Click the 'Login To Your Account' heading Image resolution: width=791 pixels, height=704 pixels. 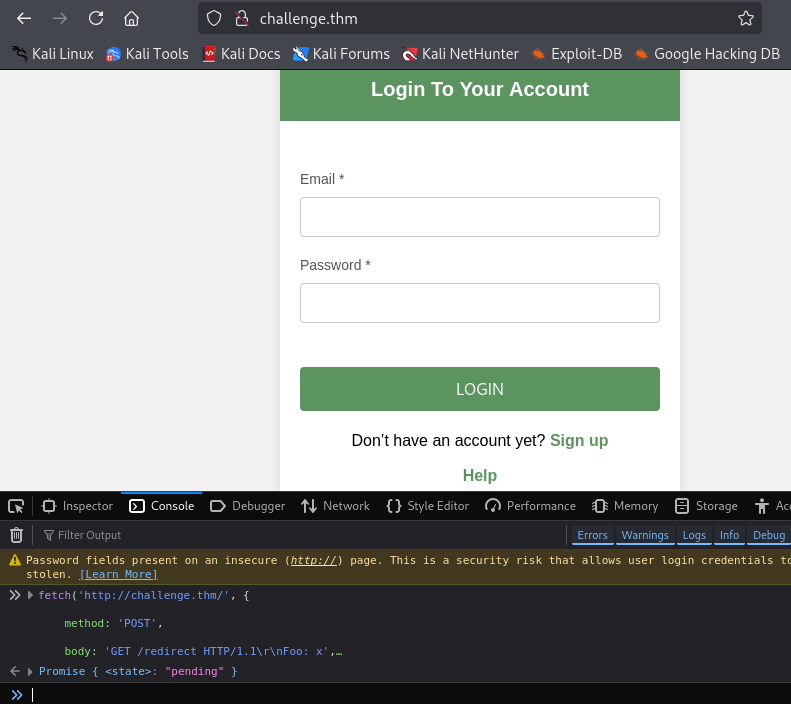click(x=480, y=89)
